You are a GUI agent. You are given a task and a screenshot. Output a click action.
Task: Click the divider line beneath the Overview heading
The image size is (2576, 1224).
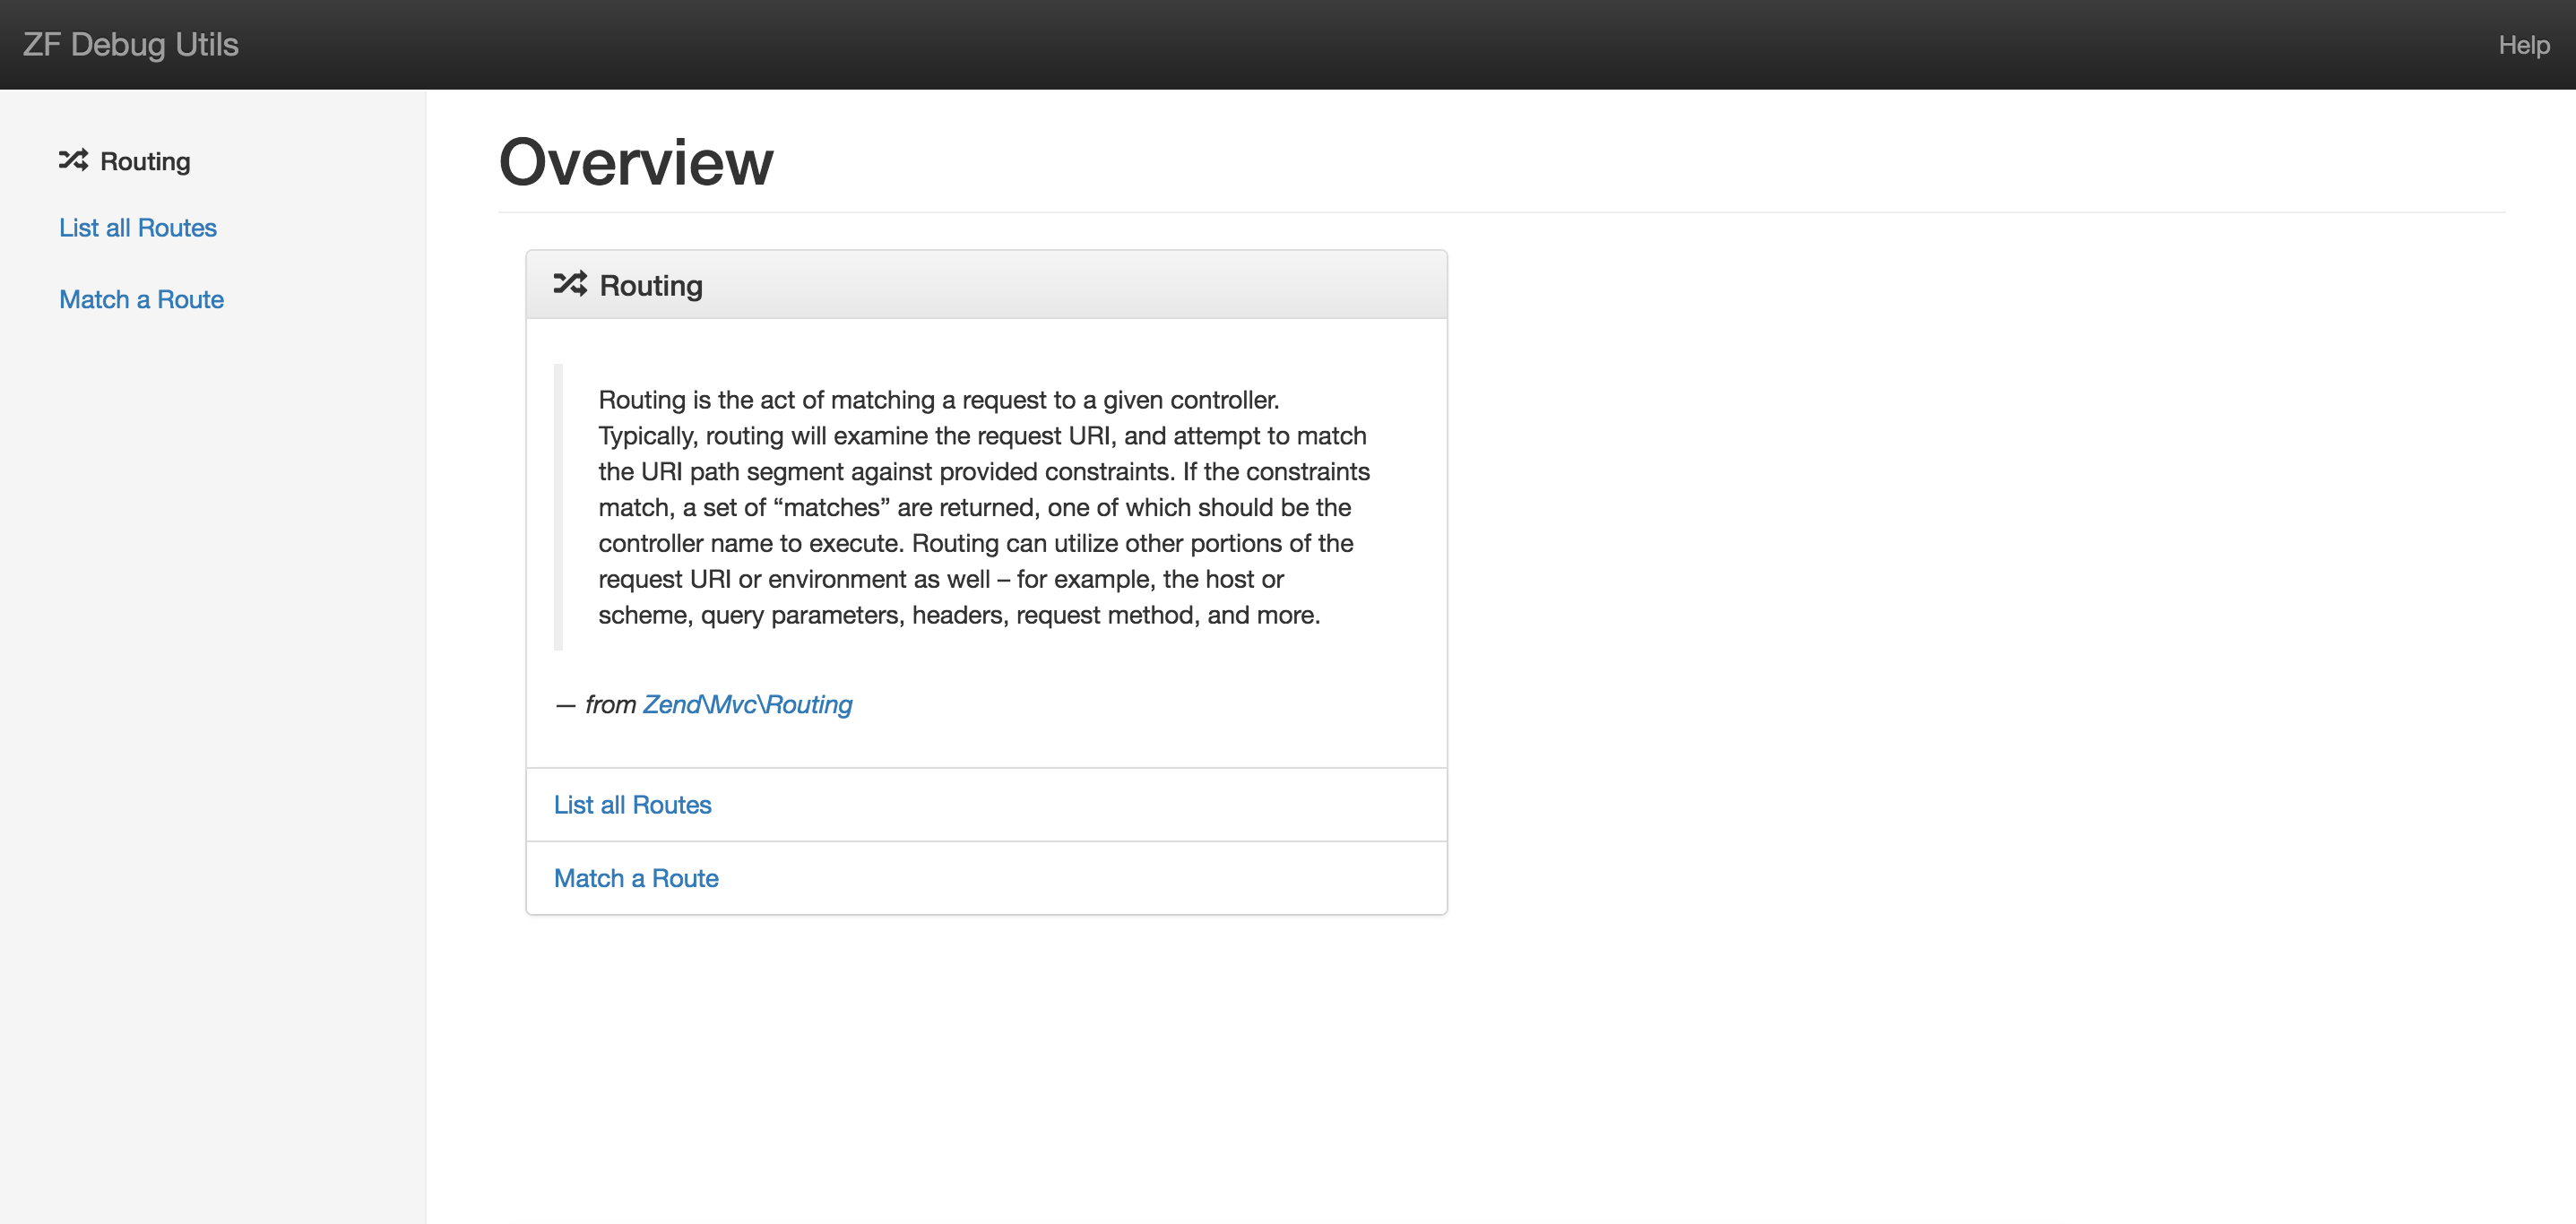pos(1500,212)
